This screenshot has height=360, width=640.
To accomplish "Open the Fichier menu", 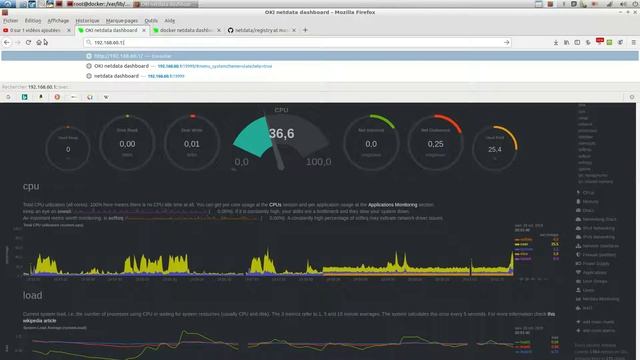I will point(11,20).
